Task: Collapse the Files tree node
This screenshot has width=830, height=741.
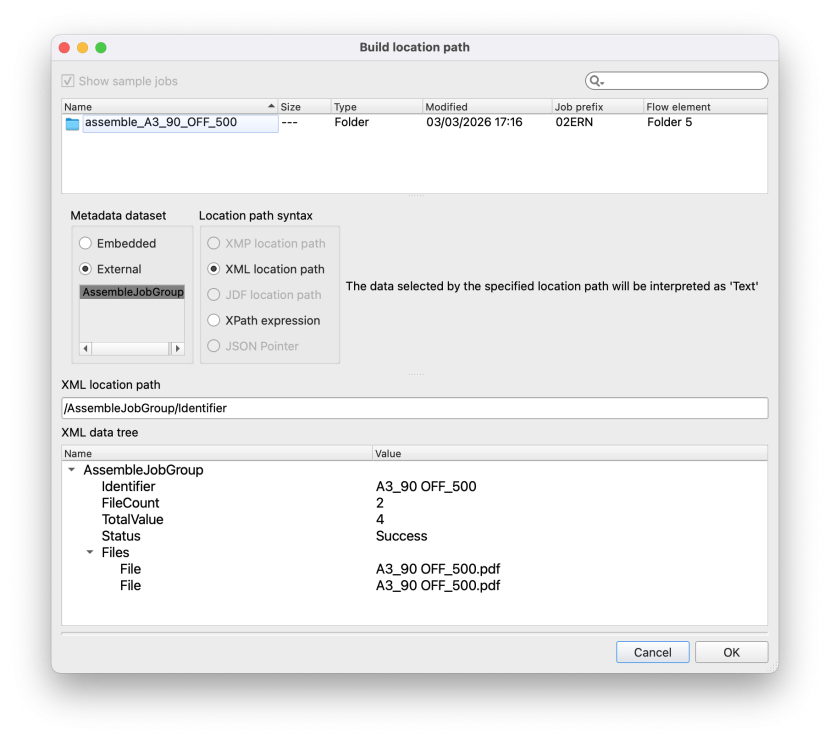Action: pos(90,552)
